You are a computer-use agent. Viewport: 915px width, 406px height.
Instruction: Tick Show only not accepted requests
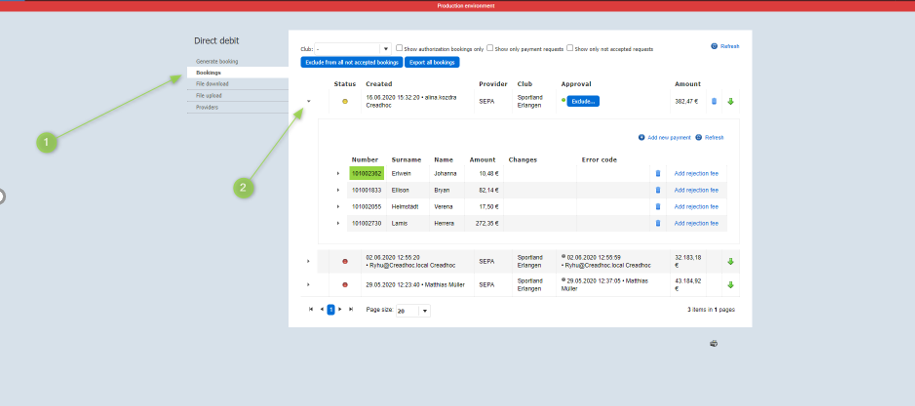click(570, 47)
